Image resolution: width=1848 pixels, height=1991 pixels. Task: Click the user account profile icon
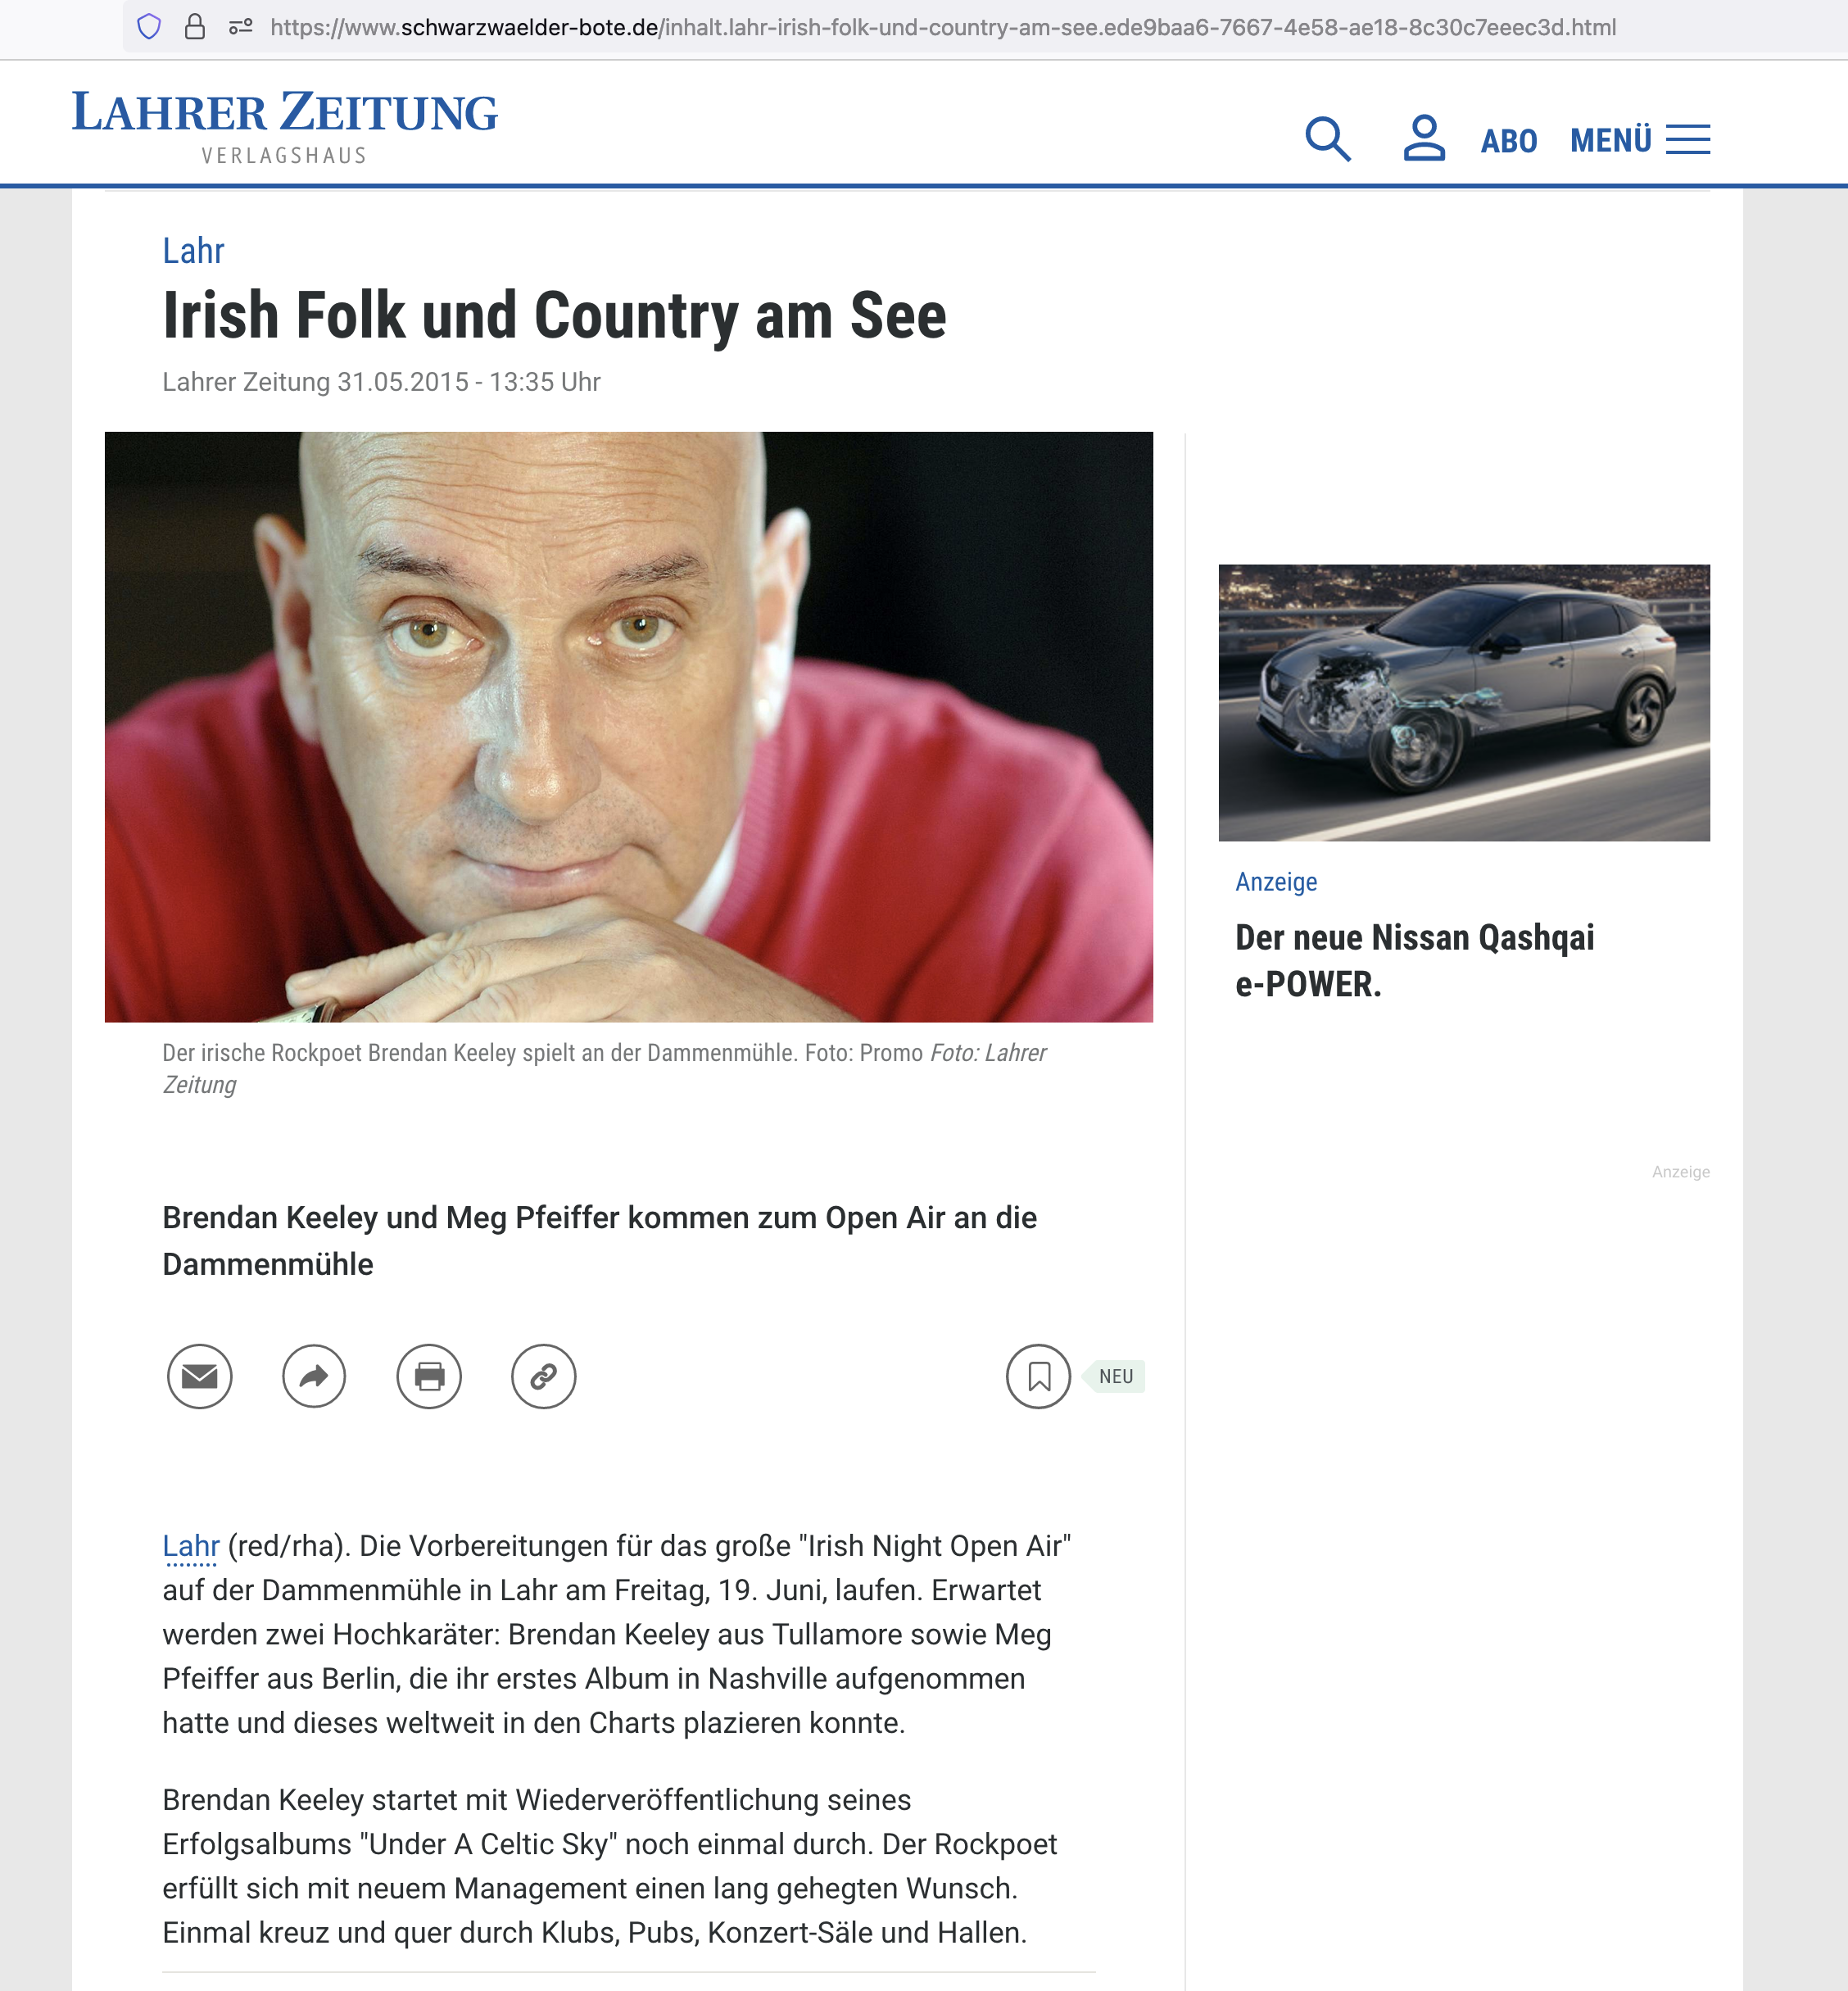click(x=1423, y=139)
